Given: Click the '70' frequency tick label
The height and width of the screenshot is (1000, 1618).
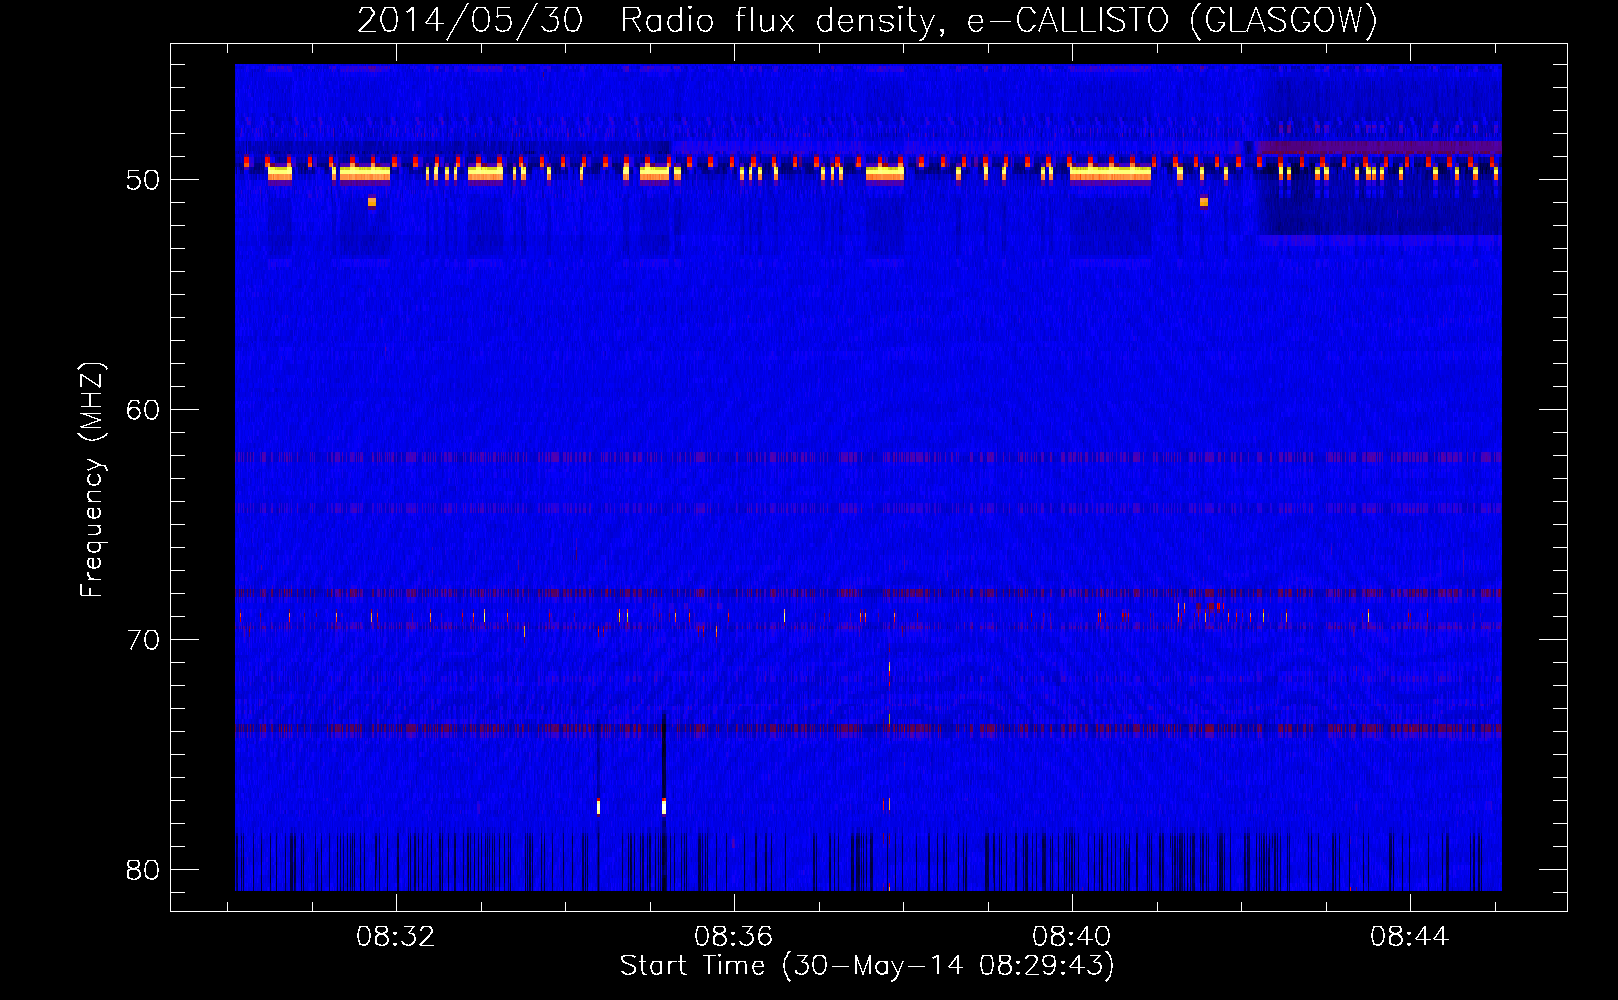Looking at the screenshot, I should (143, 640).
